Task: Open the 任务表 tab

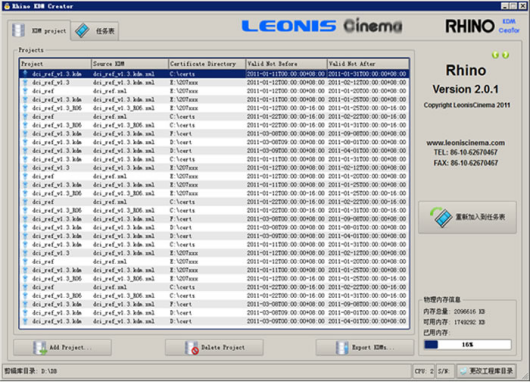Action: (95, 31)
